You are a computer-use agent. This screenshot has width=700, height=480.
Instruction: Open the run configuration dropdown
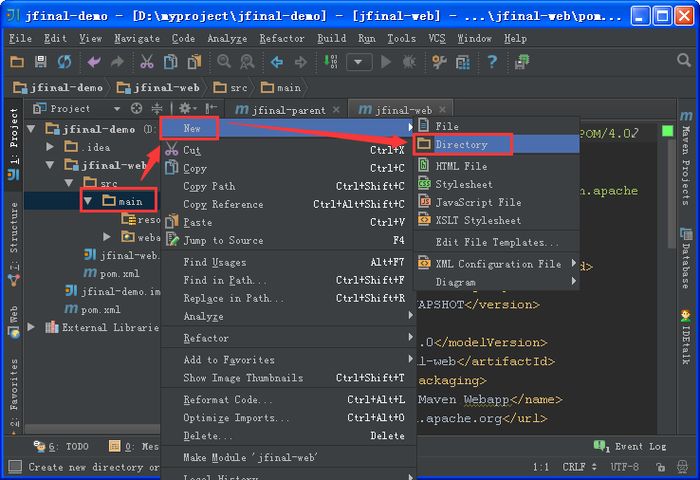361,62
